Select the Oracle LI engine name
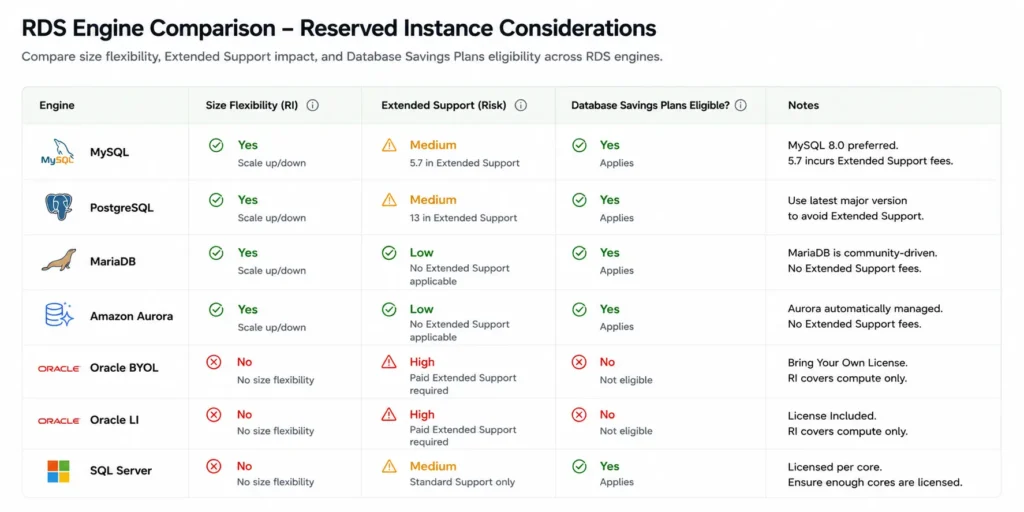Image resolution: width=1024 pixels, height=512 pixels. pyautogui.click(x=114, y=420)
